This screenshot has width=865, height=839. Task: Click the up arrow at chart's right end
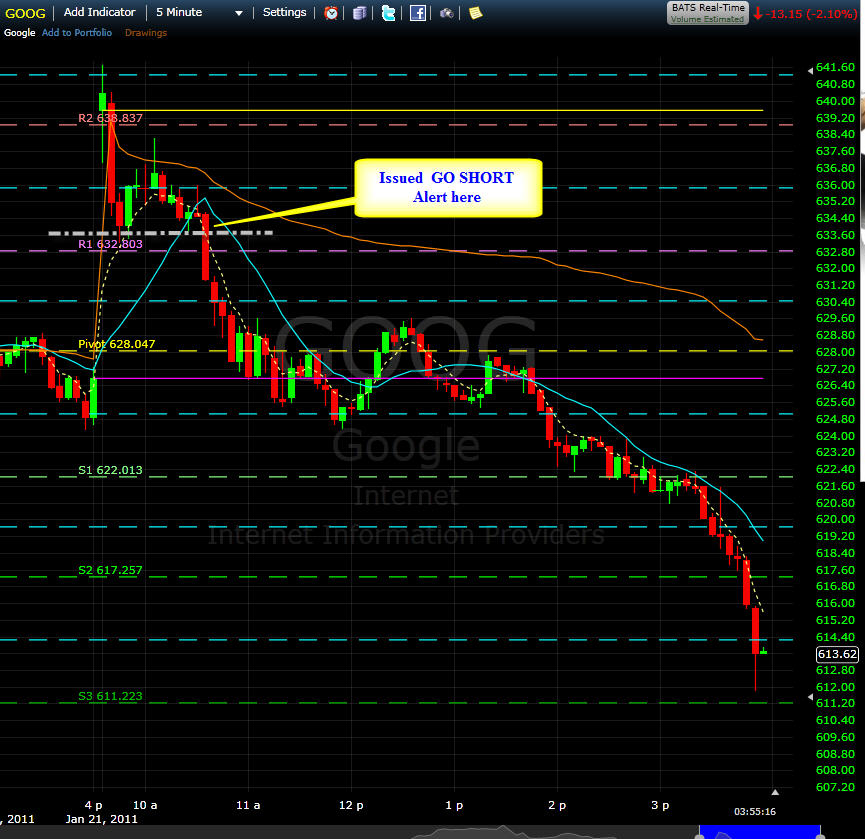coord(775,792)
